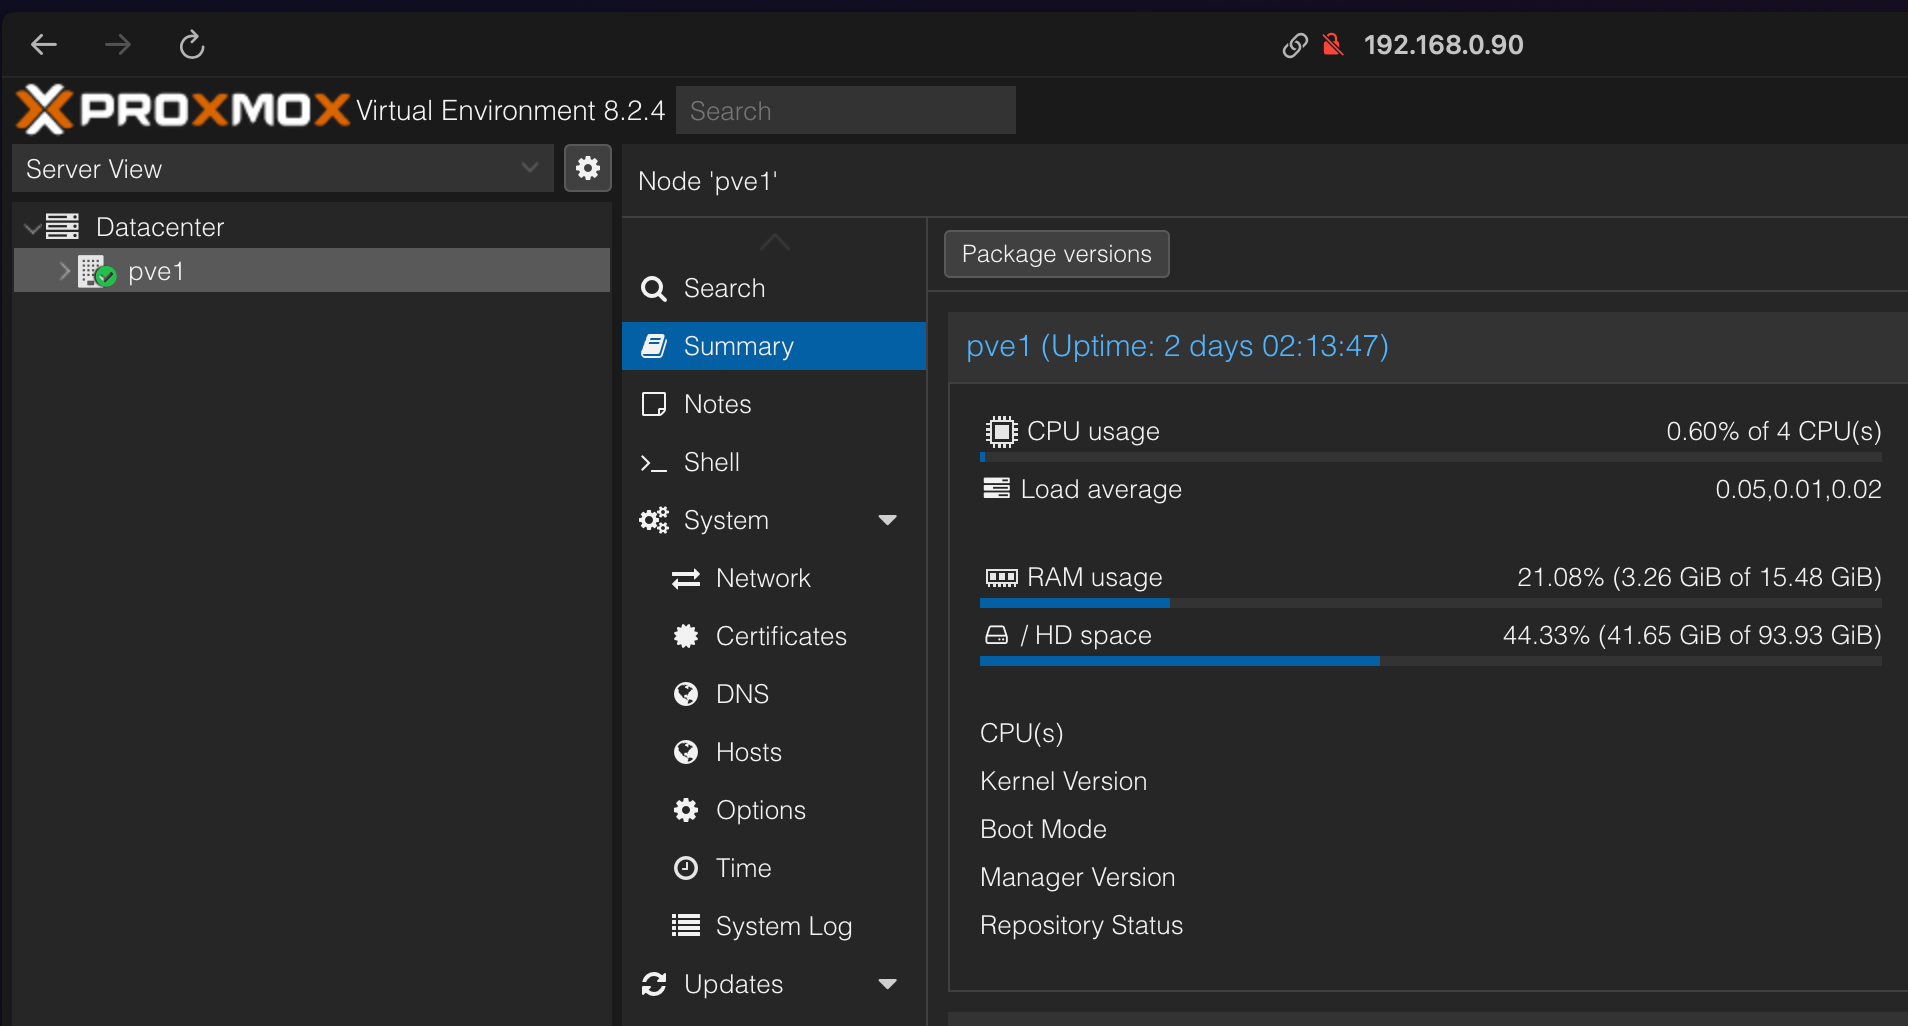The height and width of the screenshot is (1026, 1908).
Task: Click the Repository Status label
Action: click(x=1081, y=925)
